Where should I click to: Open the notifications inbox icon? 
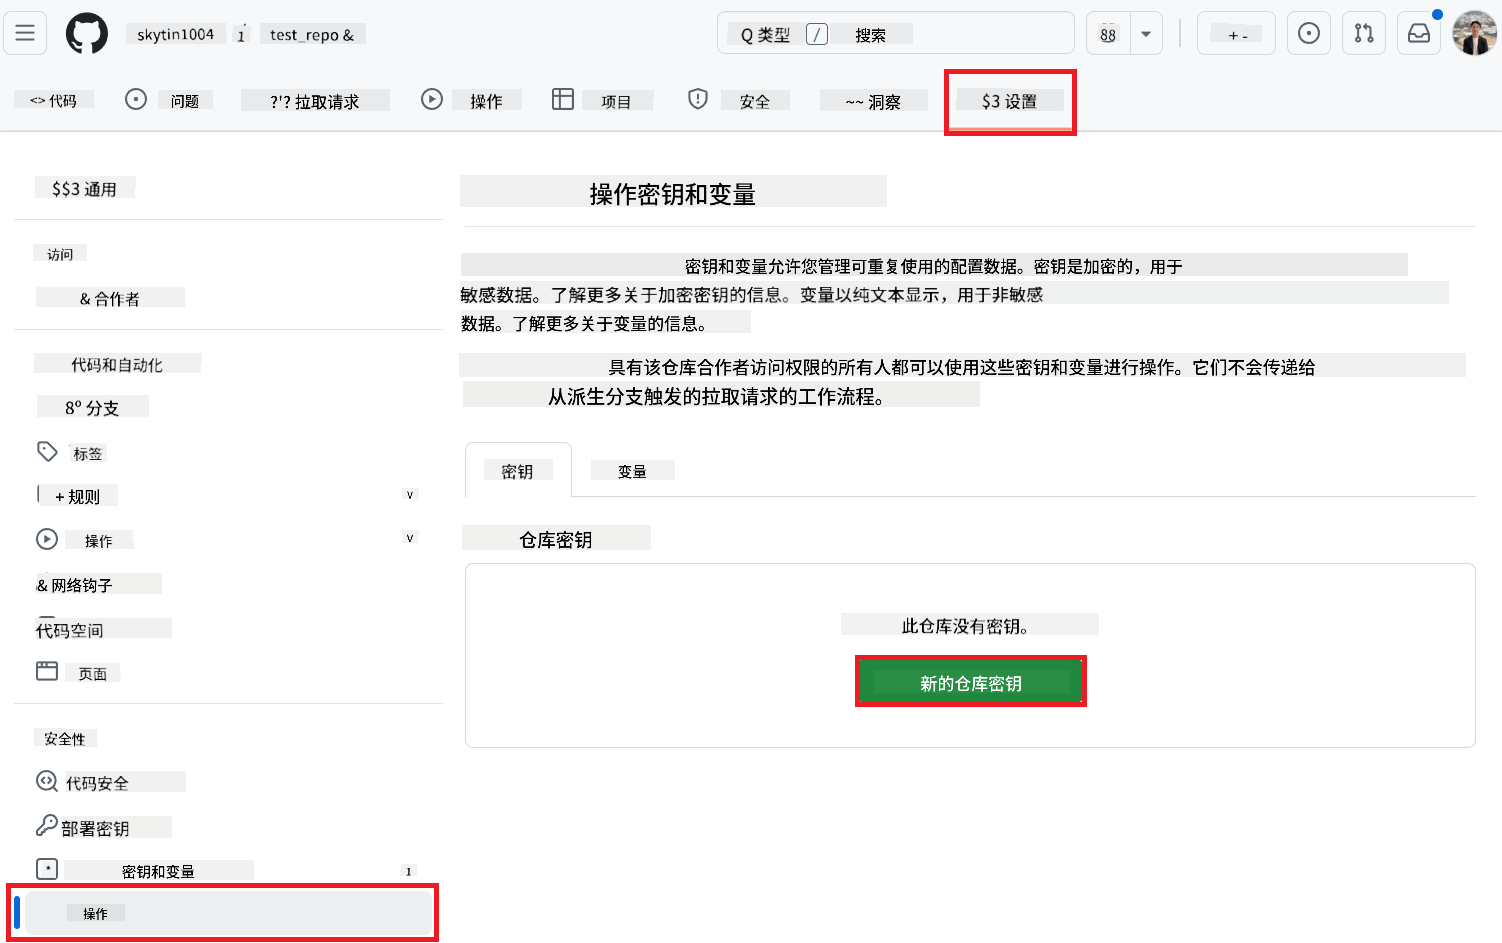1419,33
